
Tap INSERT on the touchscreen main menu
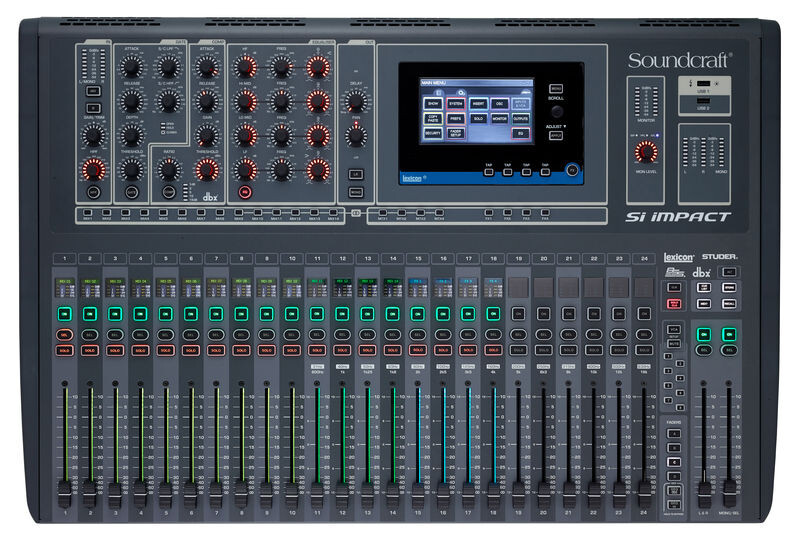click(x=478, y=104)
